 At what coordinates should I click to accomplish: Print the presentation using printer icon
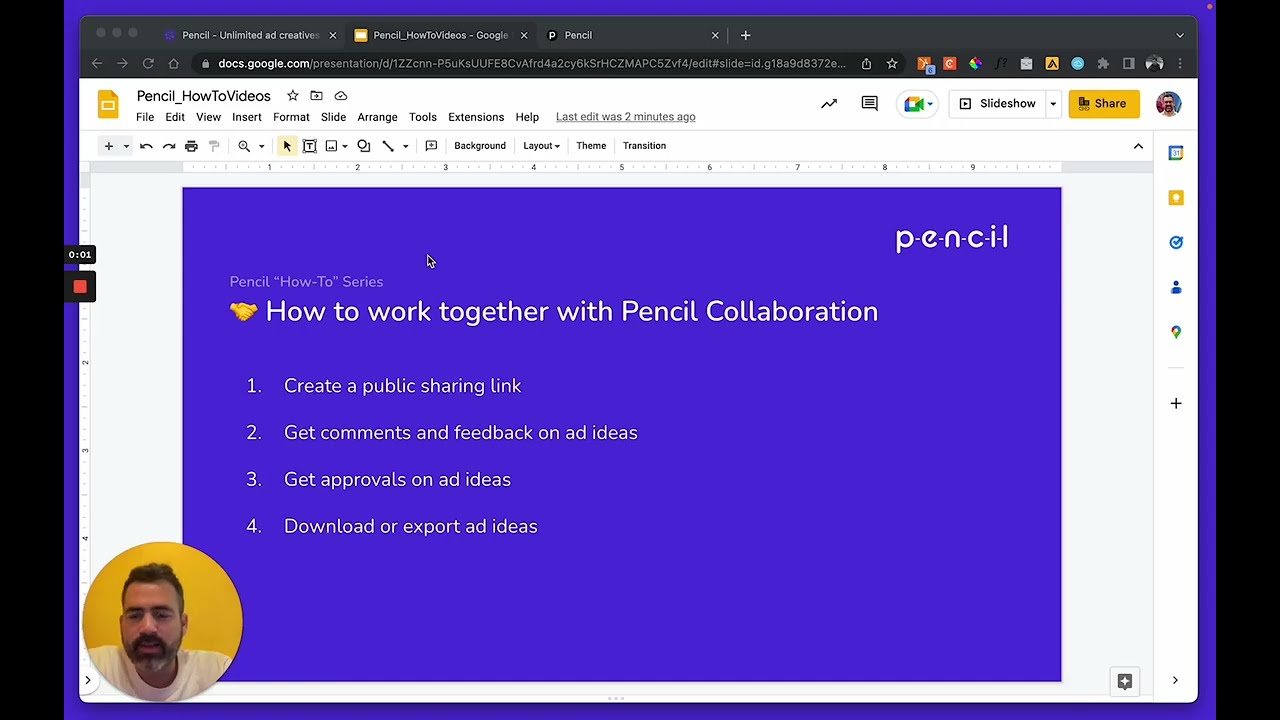click(191, 146)
